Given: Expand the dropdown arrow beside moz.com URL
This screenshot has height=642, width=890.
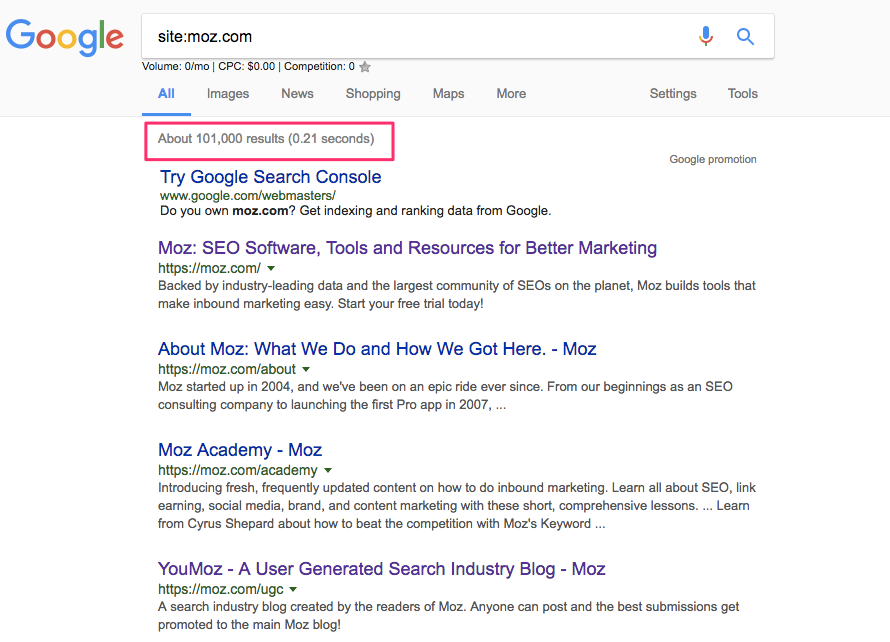Looking at the screenshot, I should [x=270, y=268].
